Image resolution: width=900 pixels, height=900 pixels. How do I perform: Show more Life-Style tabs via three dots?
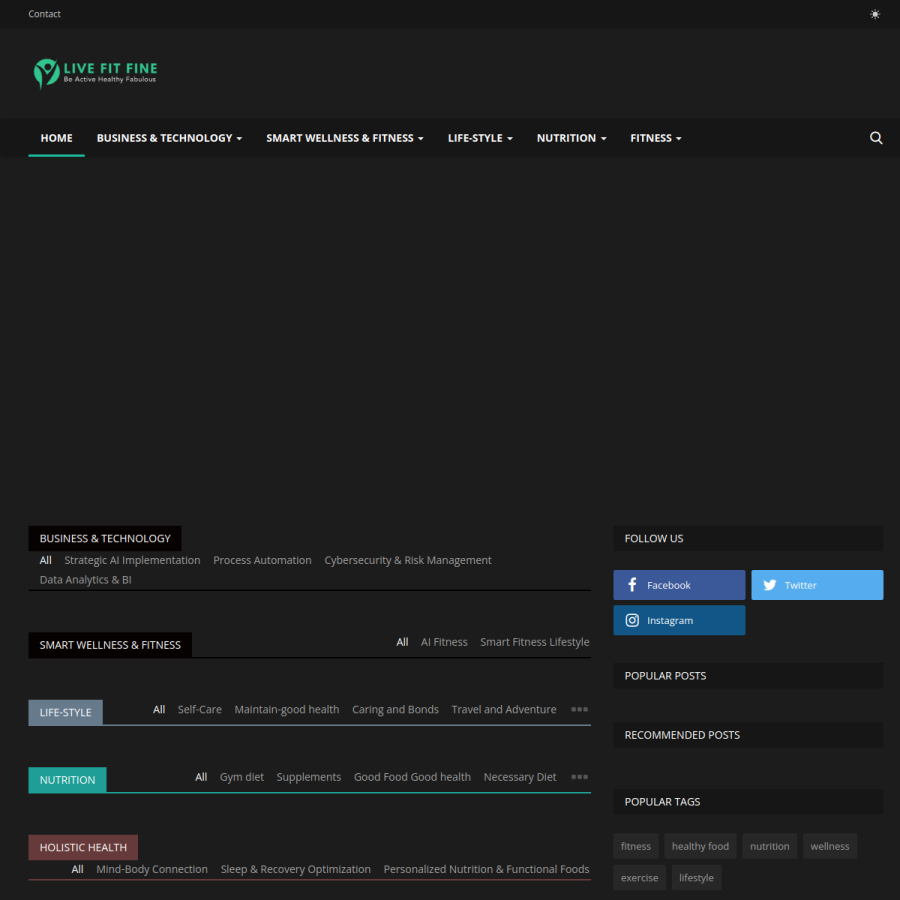579,709
